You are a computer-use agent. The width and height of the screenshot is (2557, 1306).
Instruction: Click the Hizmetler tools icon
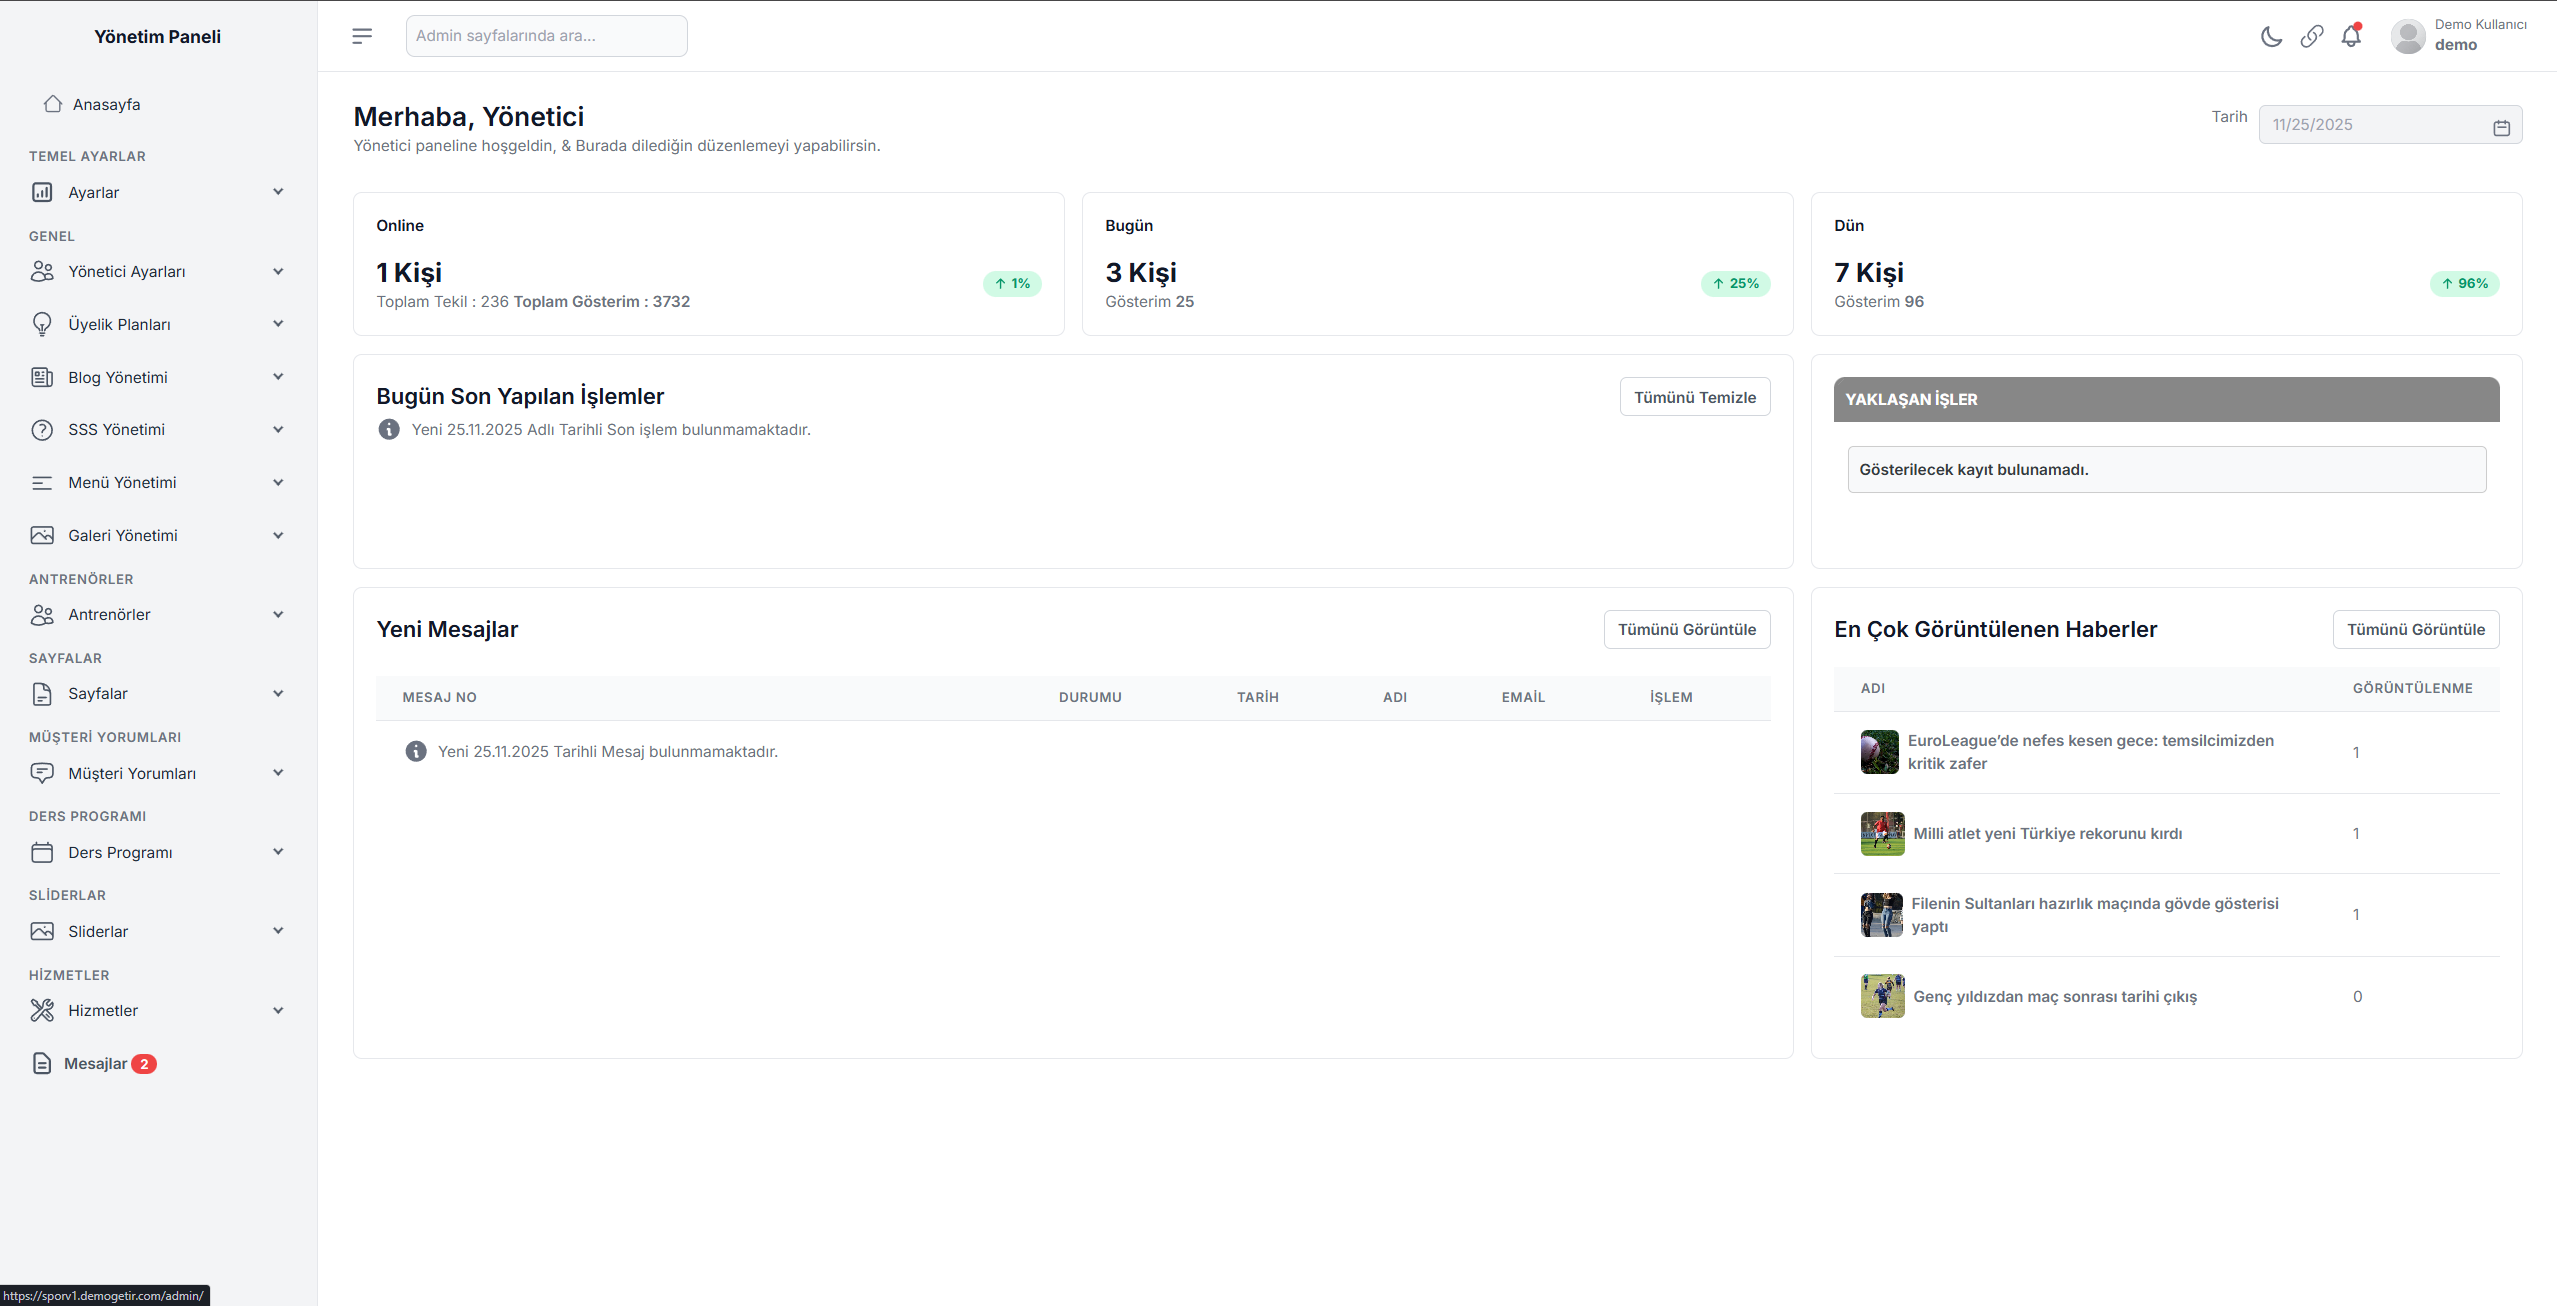(x=42, y=1010)
